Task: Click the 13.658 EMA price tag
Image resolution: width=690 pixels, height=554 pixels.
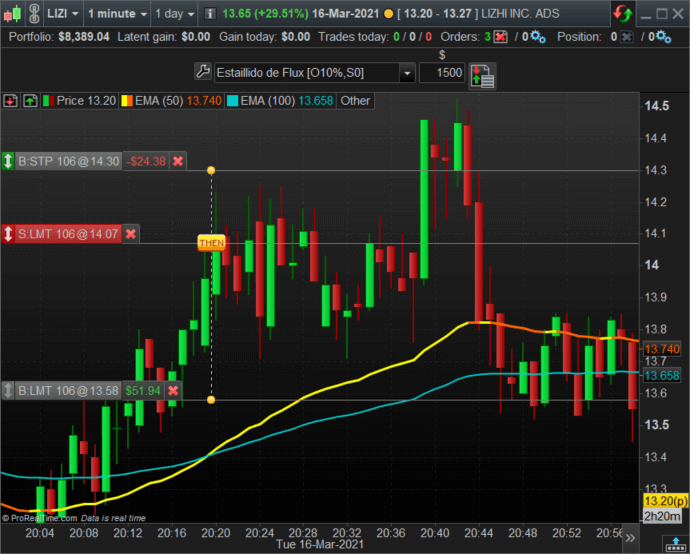Action: tap(662, 375)
